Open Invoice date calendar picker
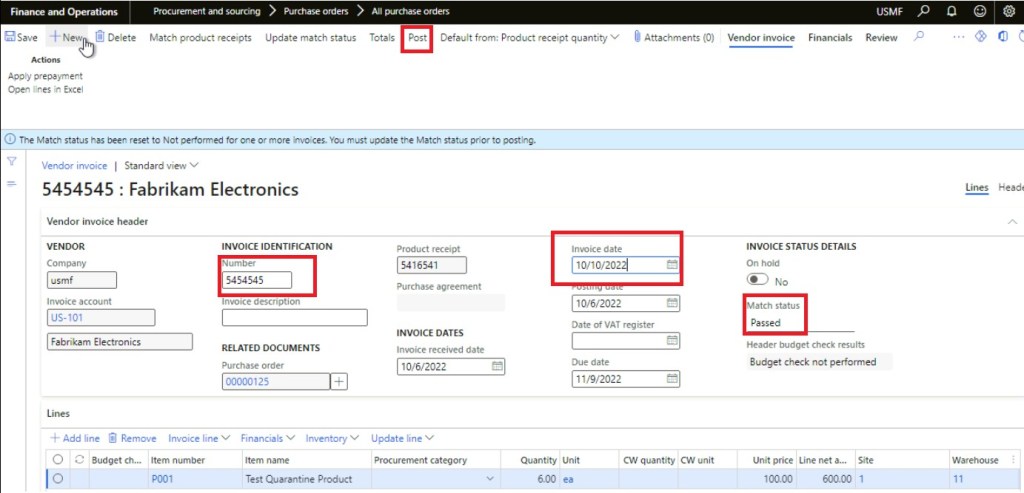1024x493 pixels. [x=672, y=265]
